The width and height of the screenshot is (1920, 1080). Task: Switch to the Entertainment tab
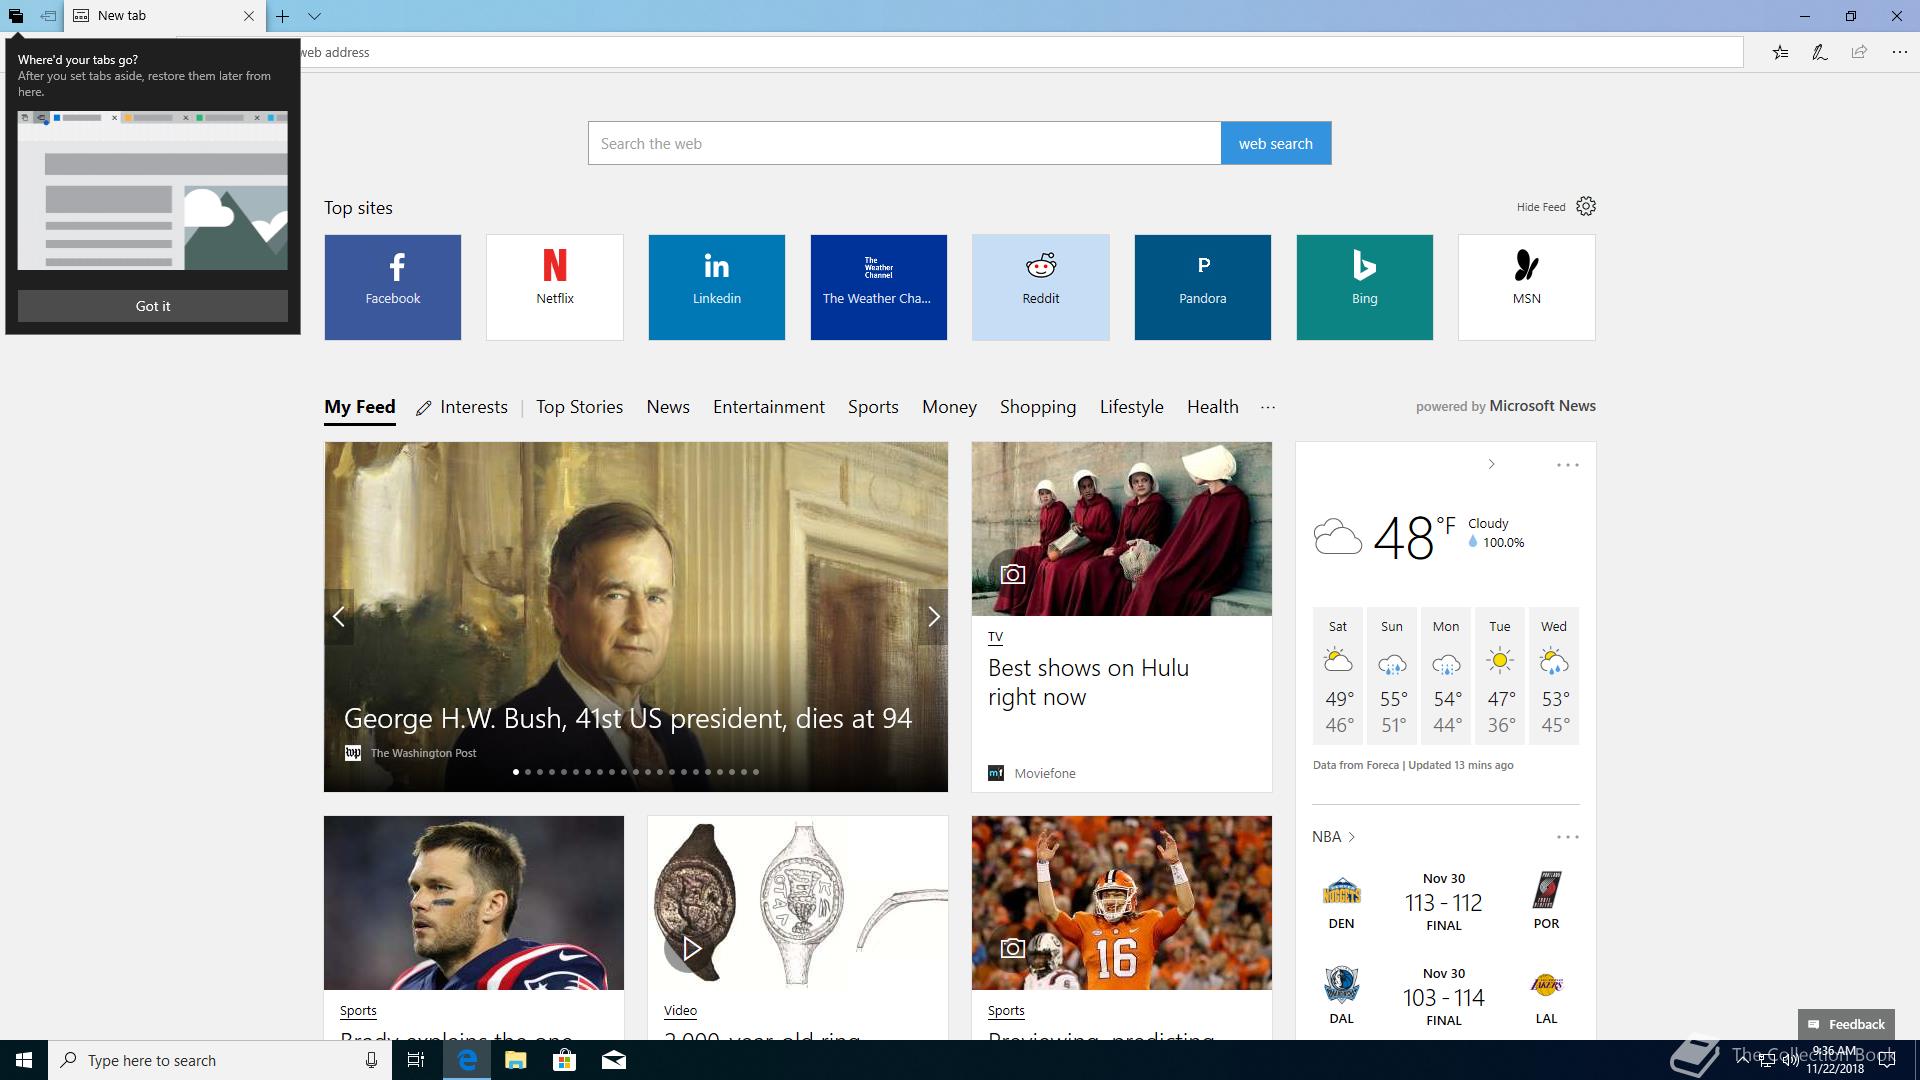click(769, 407)
